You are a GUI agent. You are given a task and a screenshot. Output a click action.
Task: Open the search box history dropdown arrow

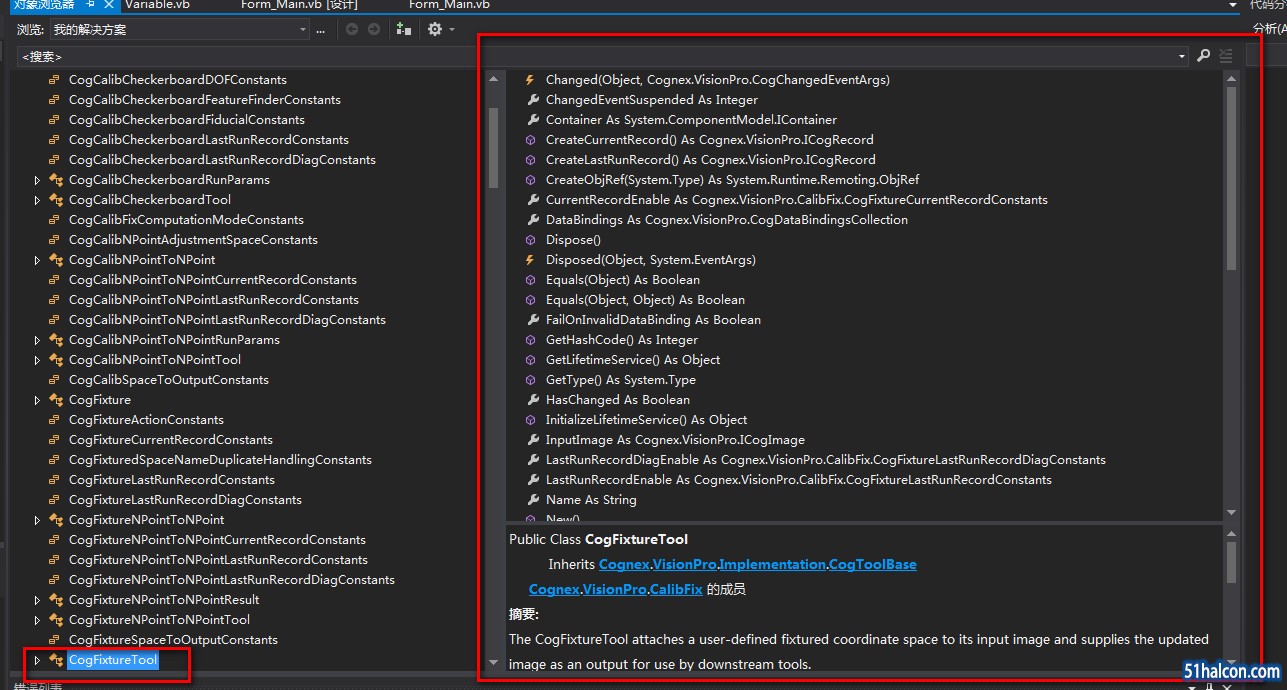point(1182,57)
